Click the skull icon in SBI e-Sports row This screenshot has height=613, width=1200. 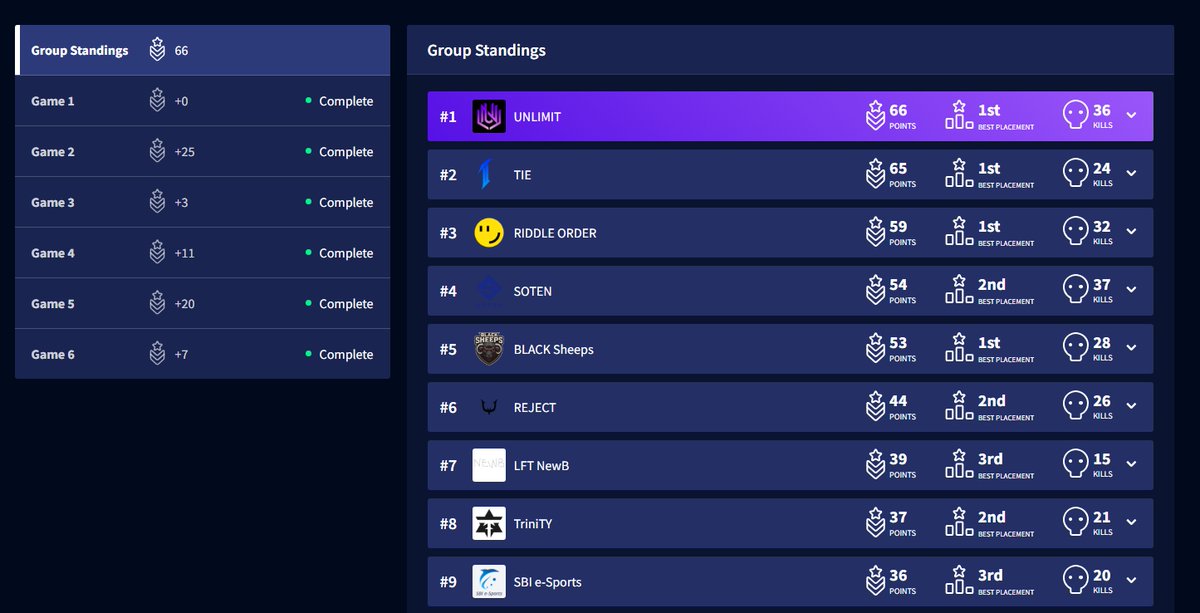coord(1075,581)
